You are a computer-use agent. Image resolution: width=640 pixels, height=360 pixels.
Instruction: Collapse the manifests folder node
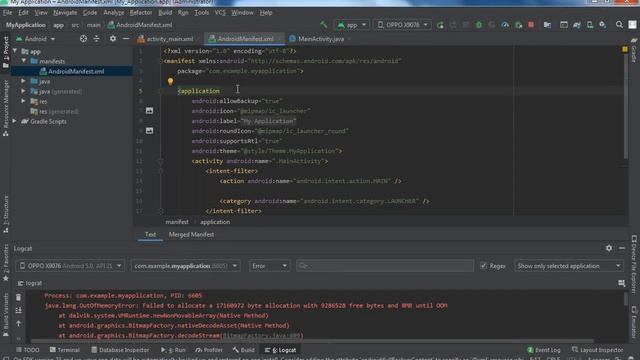click(x=24, y=61)
